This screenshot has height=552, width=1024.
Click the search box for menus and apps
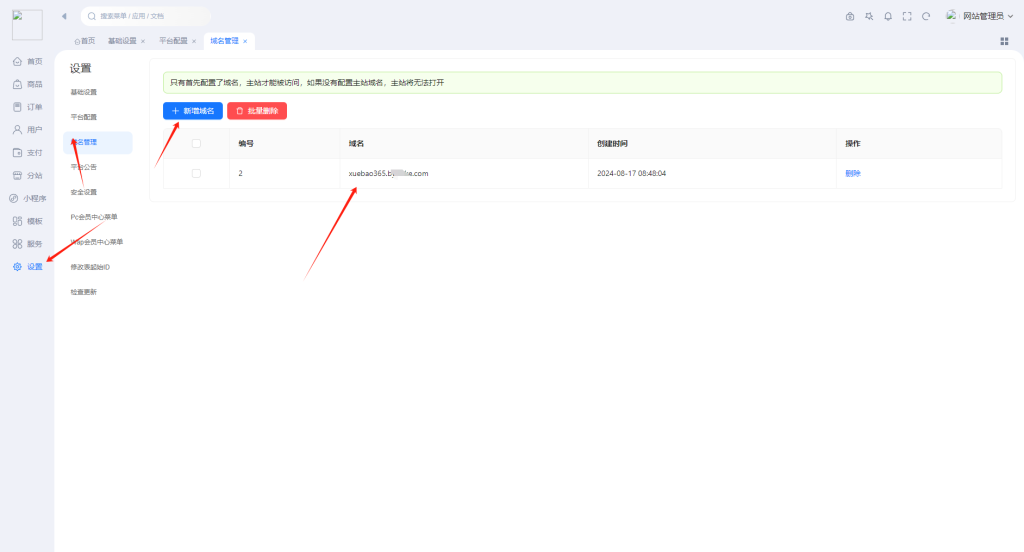146,16
